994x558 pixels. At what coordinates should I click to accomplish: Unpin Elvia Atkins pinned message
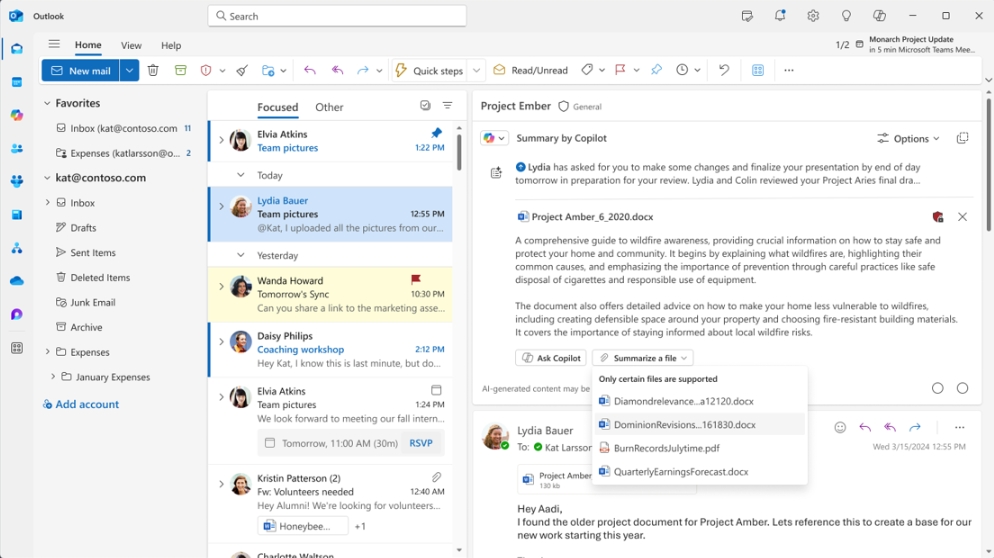pos(436,133)
